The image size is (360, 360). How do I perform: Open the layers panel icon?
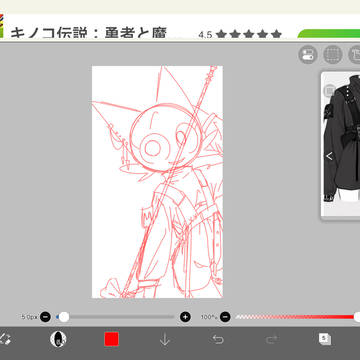(x=325, y=339)
